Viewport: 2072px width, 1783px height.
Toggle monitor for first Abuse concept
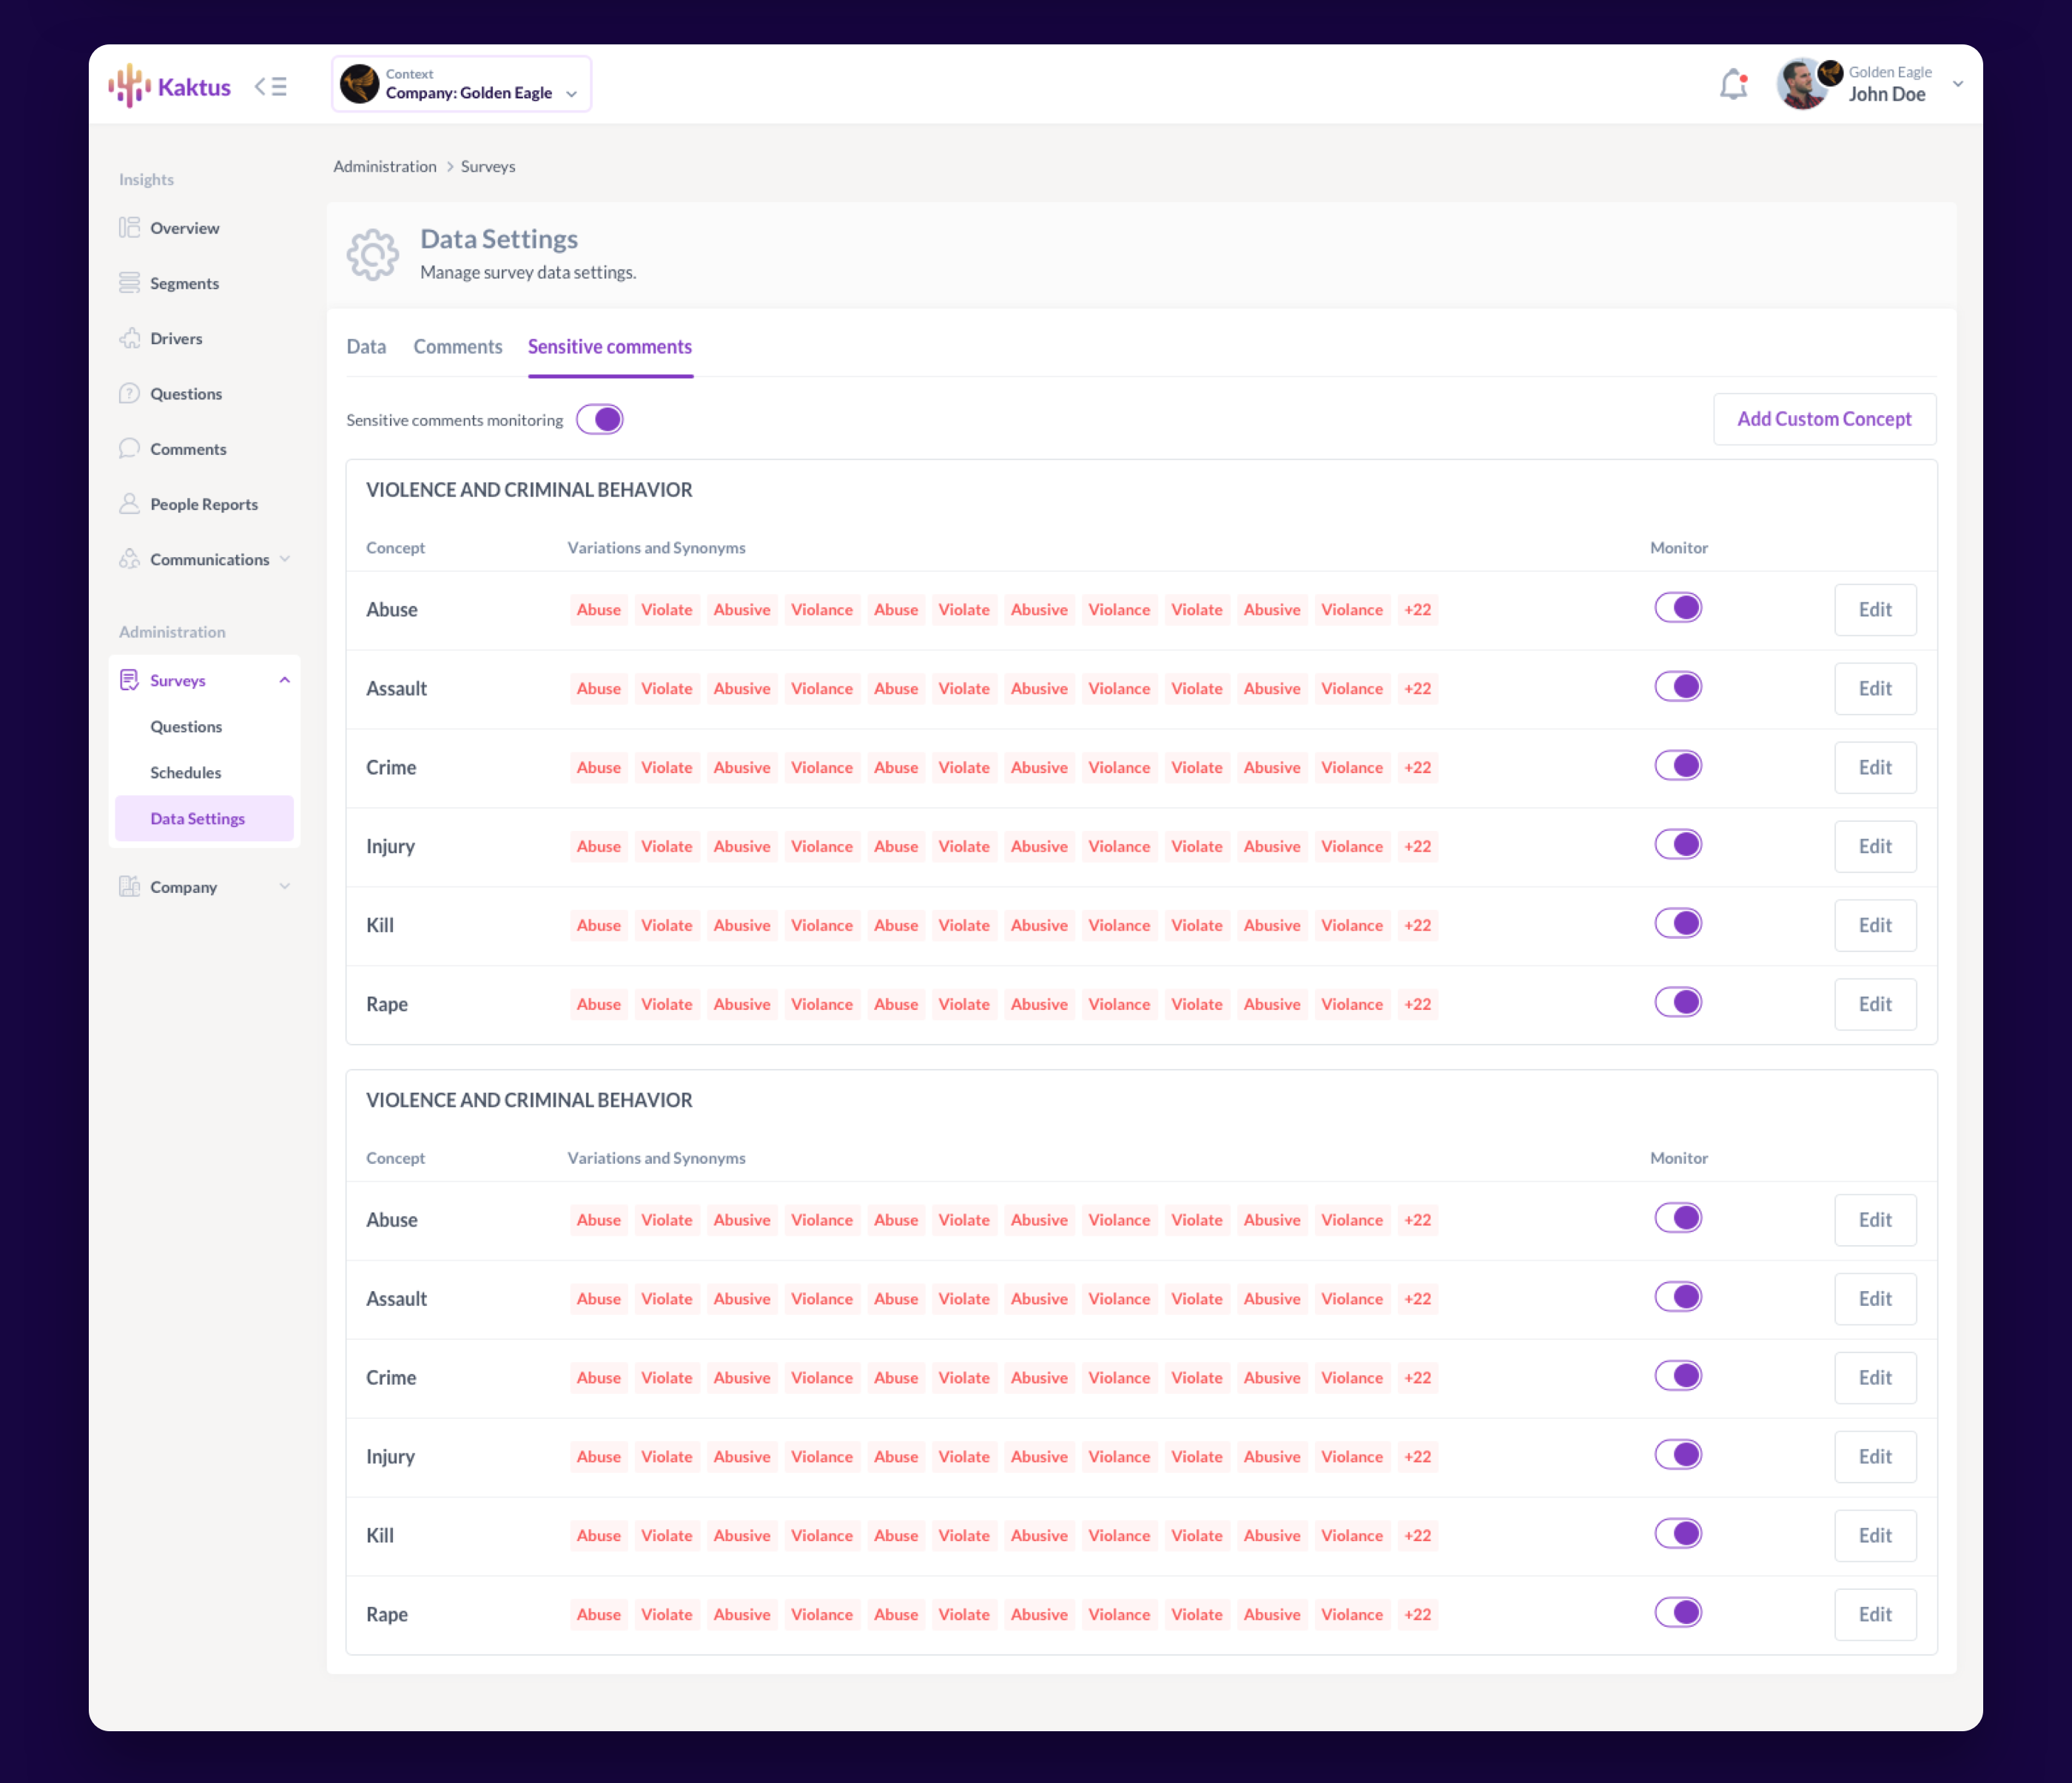point(1678,608)
